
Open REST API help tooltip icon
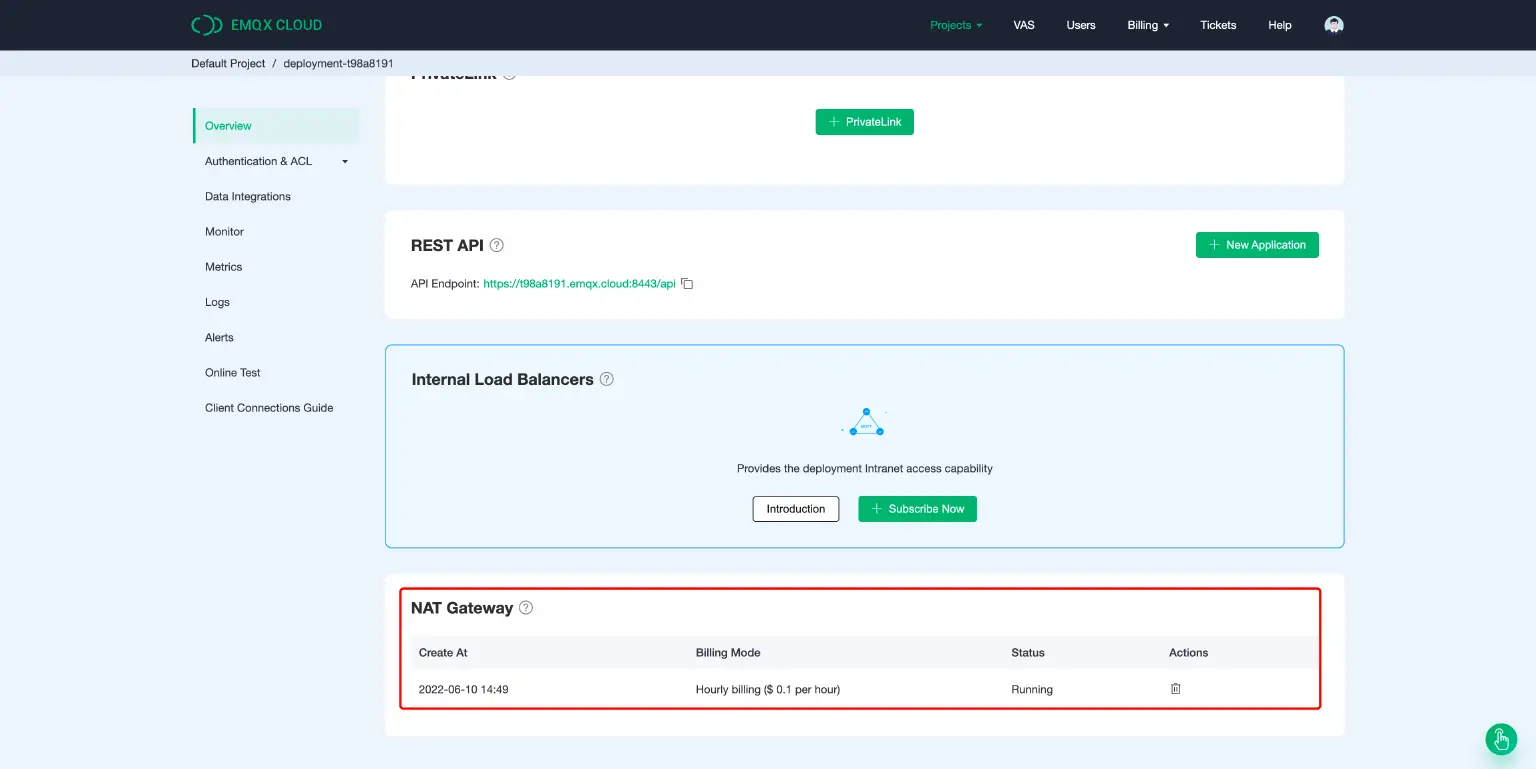pos(497,245)
